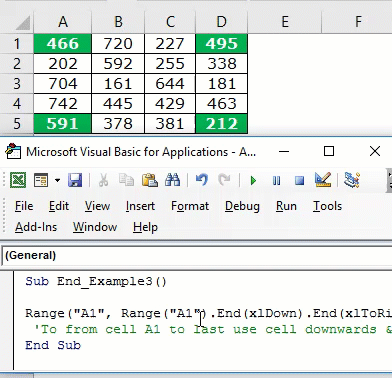Screen dimensions: 392x378
Task: Click the Insert UserForm icon
Action: coord(41,181)
